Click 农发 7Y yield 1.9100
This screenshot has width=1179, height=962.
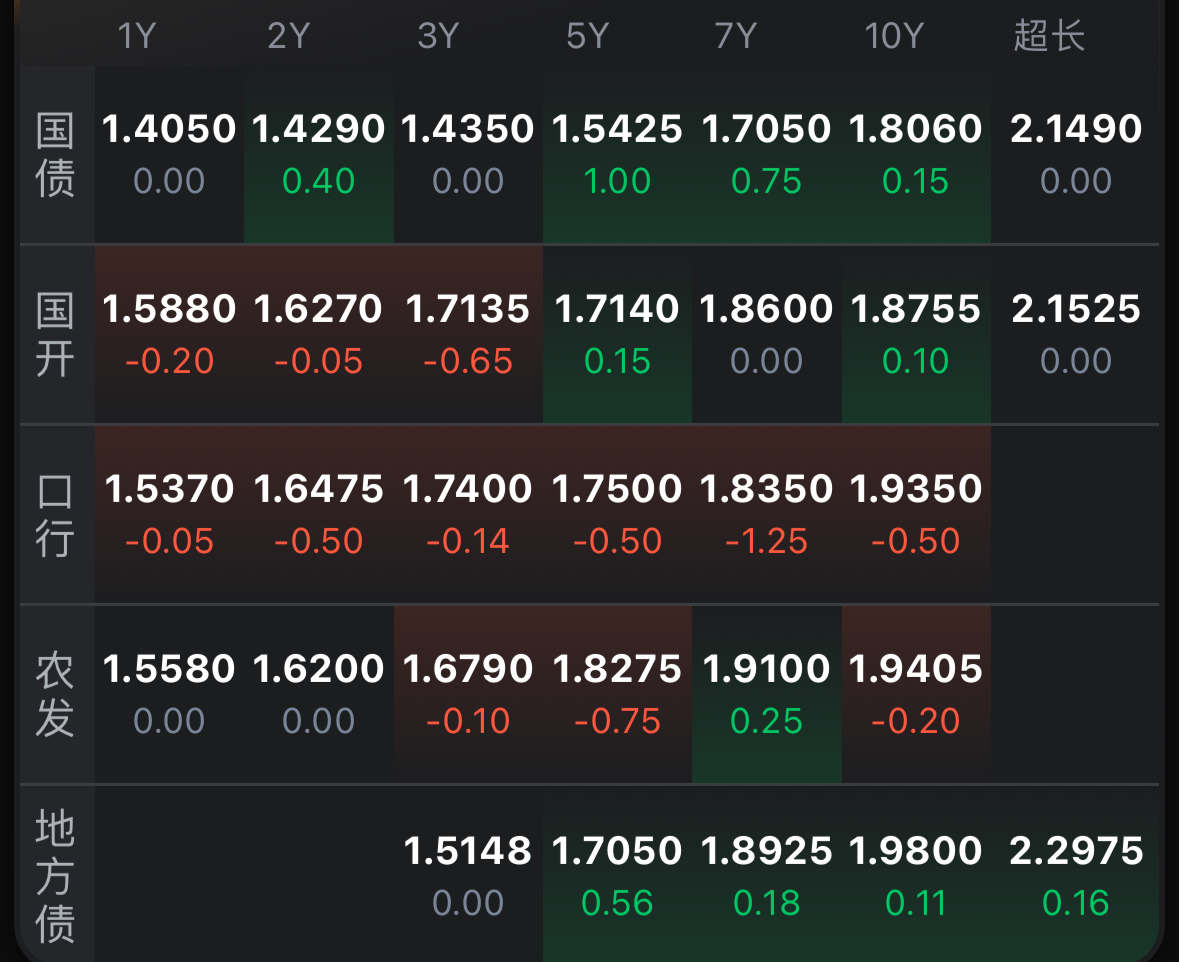[x=766, y=669]
